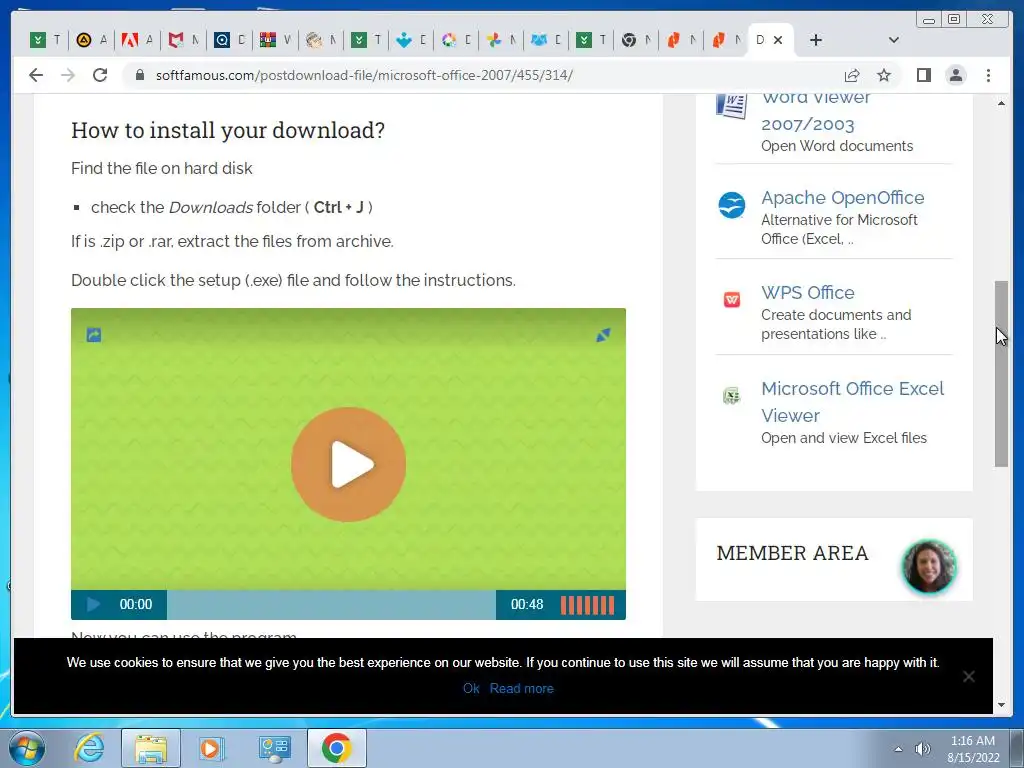Go forward to the next page
Image resolution: width=1024 pixels, height=768 pixels.
click(68, 75)
